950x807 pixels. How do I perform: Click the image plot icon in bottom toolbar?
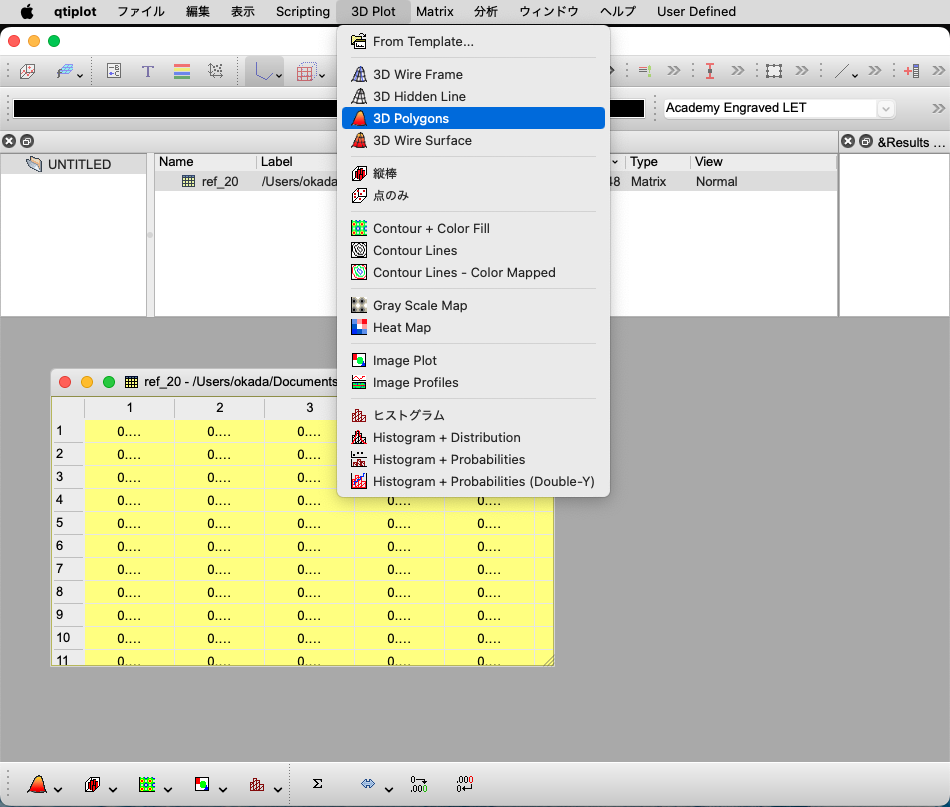(x=202, y=785)
